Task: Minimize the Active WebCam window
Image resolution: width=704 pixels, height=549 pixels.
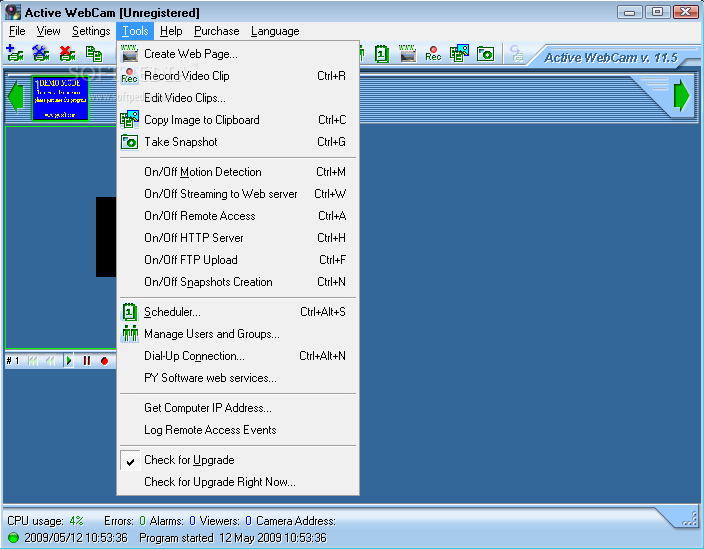Action: [x=629, y=12]
